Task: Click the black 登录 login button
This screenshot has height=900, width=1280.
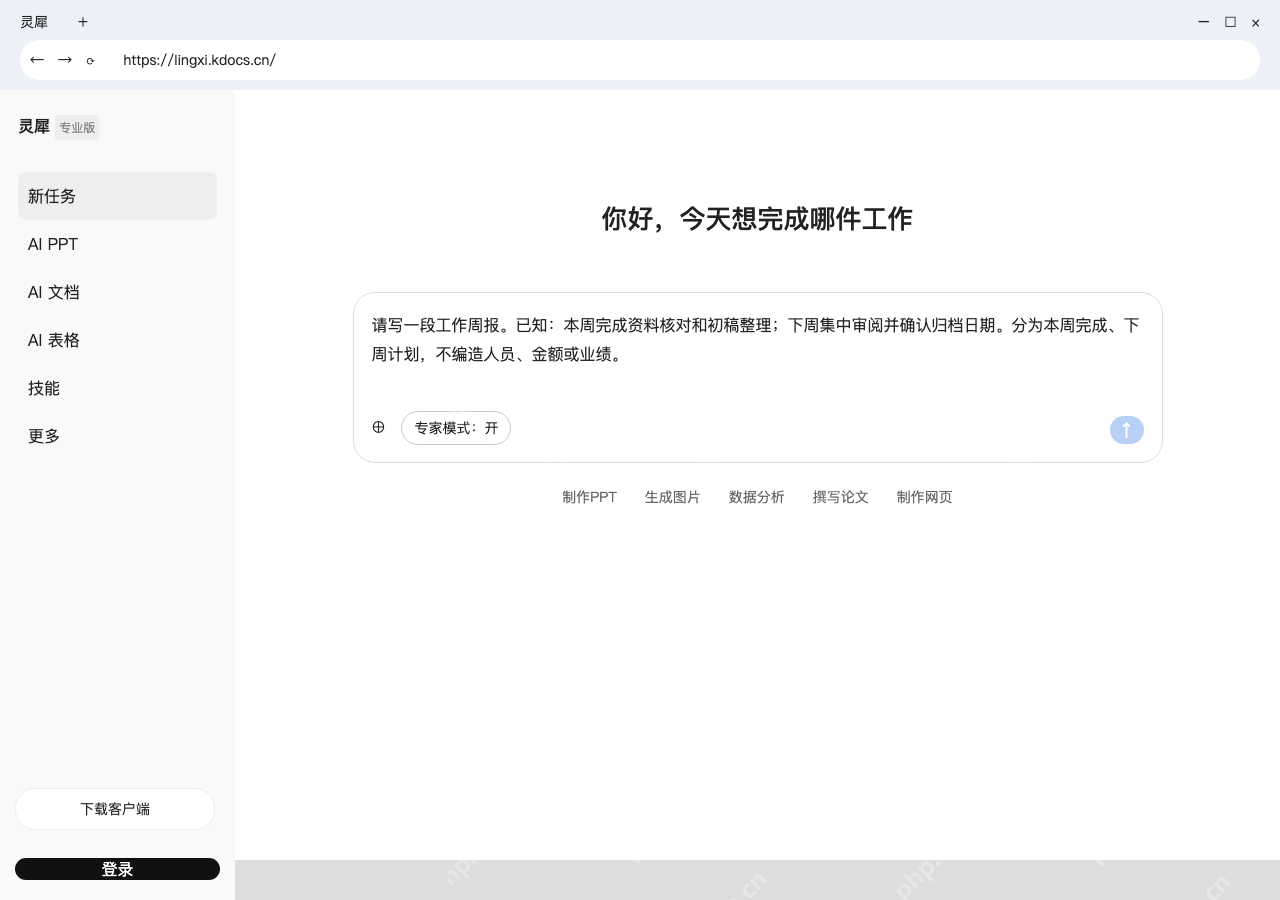Action: tap(117, 869)
